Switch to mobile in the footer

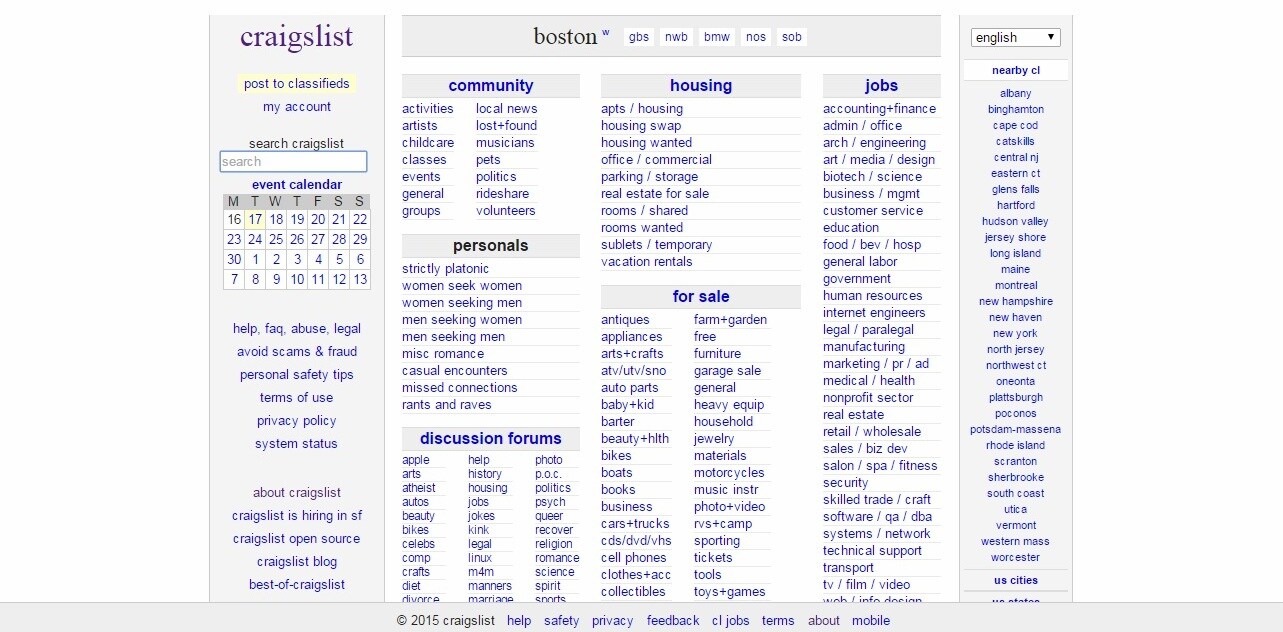[x=871, y=621]
